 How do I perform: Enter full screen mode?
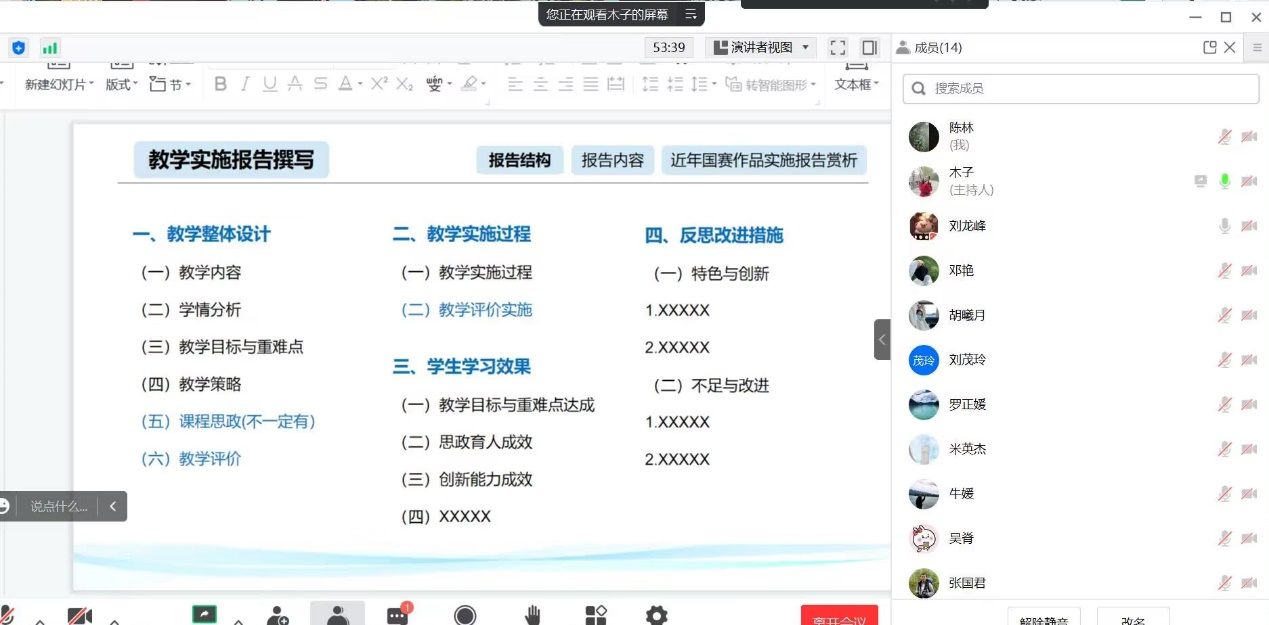pos(838,47)
